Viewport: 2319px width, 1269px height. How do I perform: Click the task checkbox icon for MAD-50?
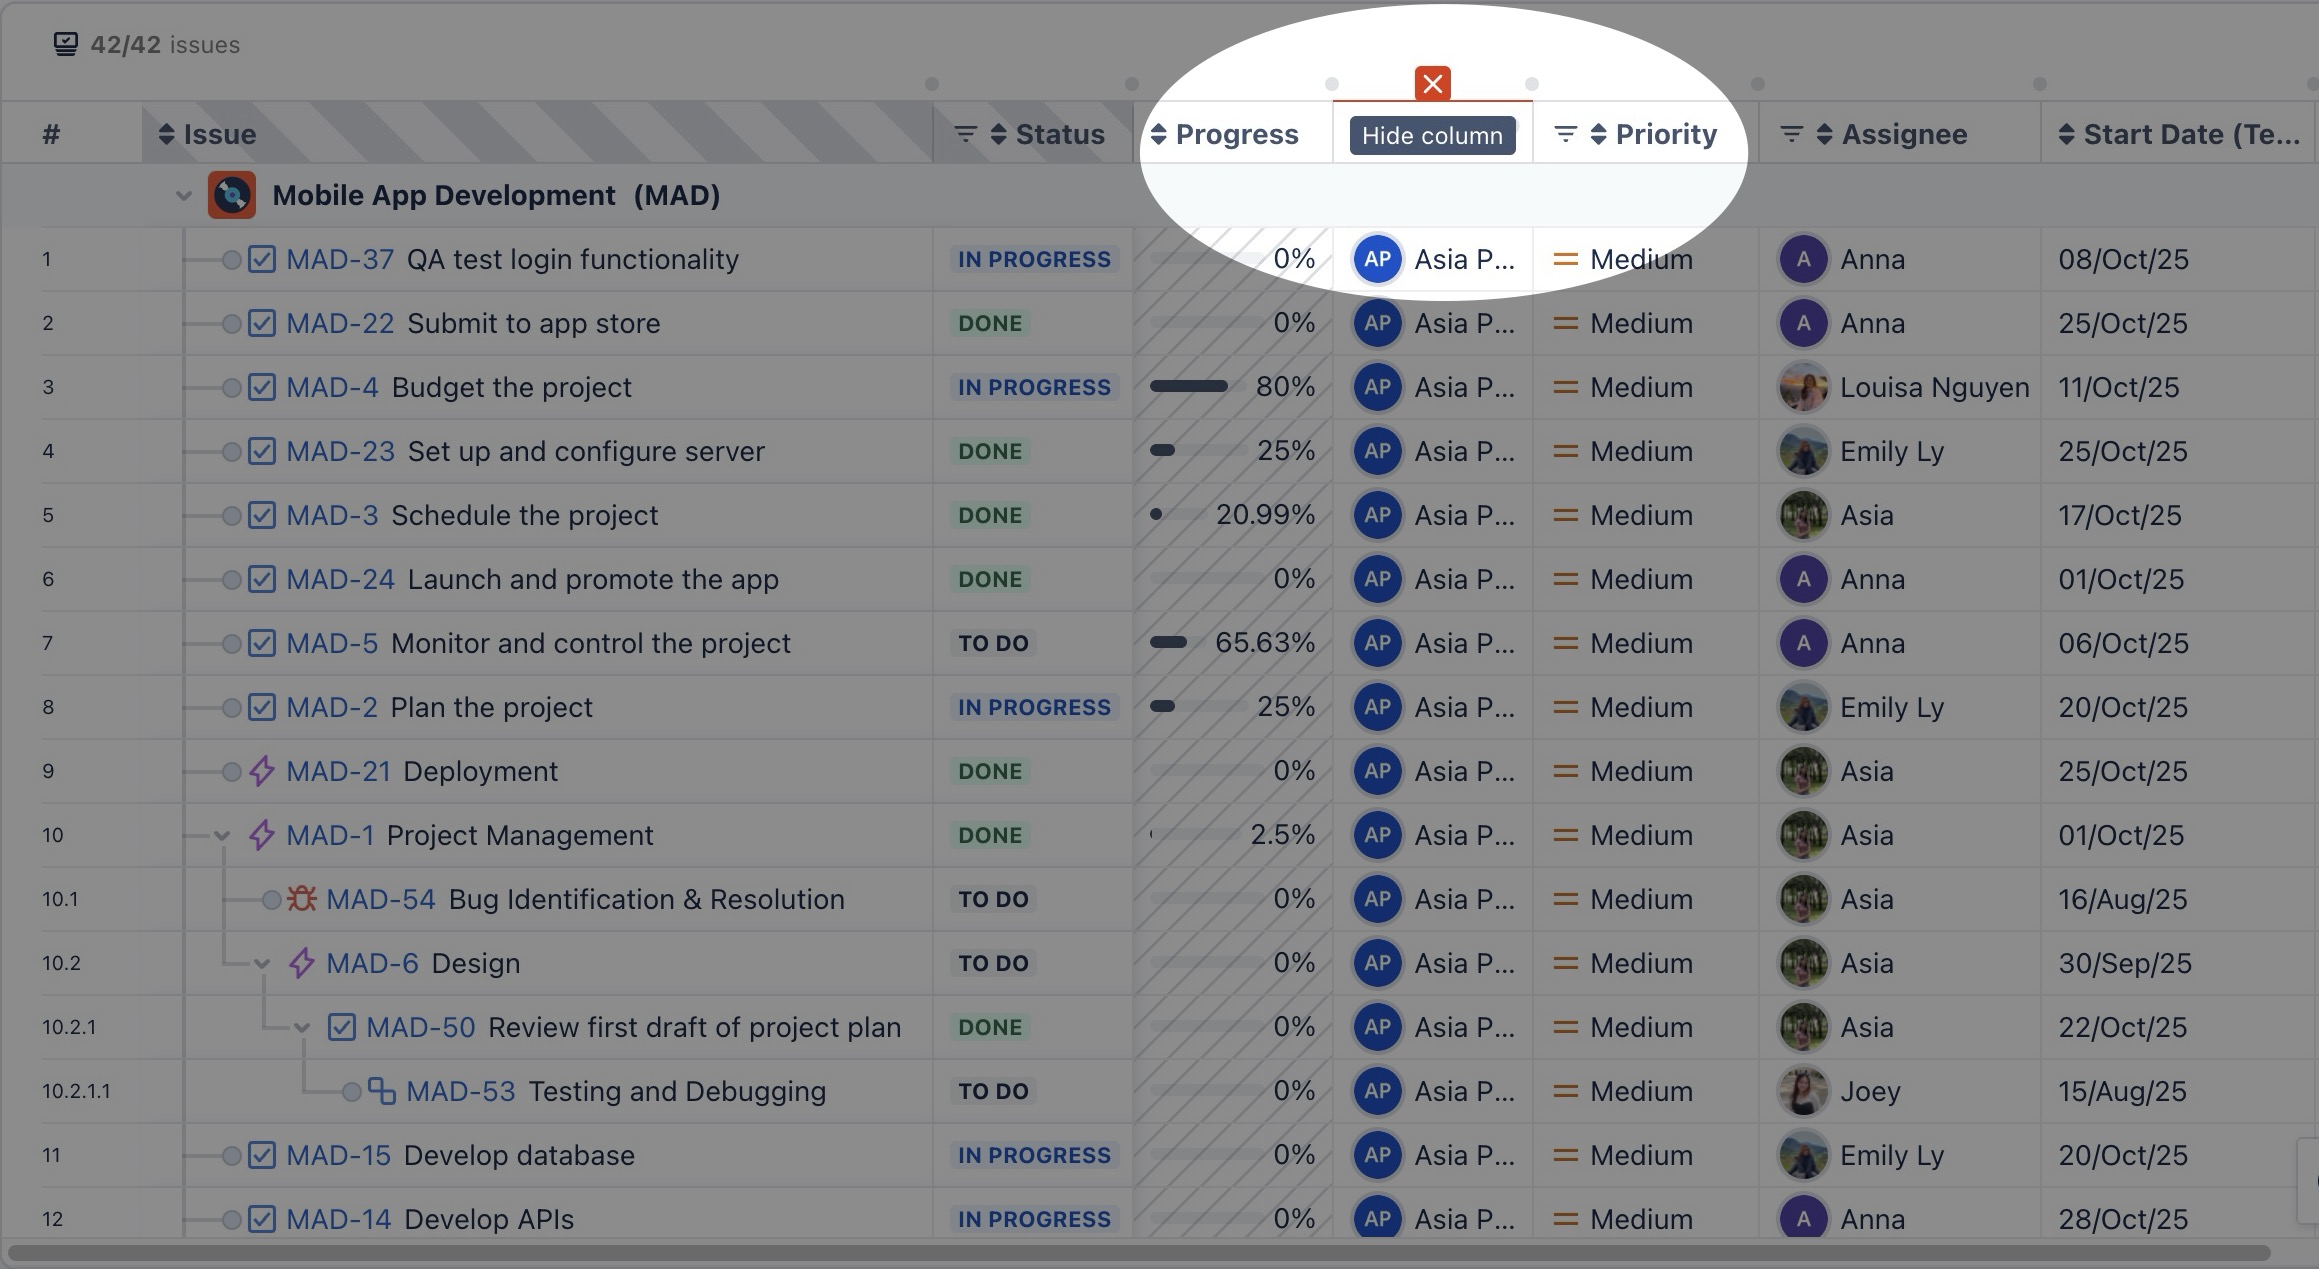[x=341, y=1027]
